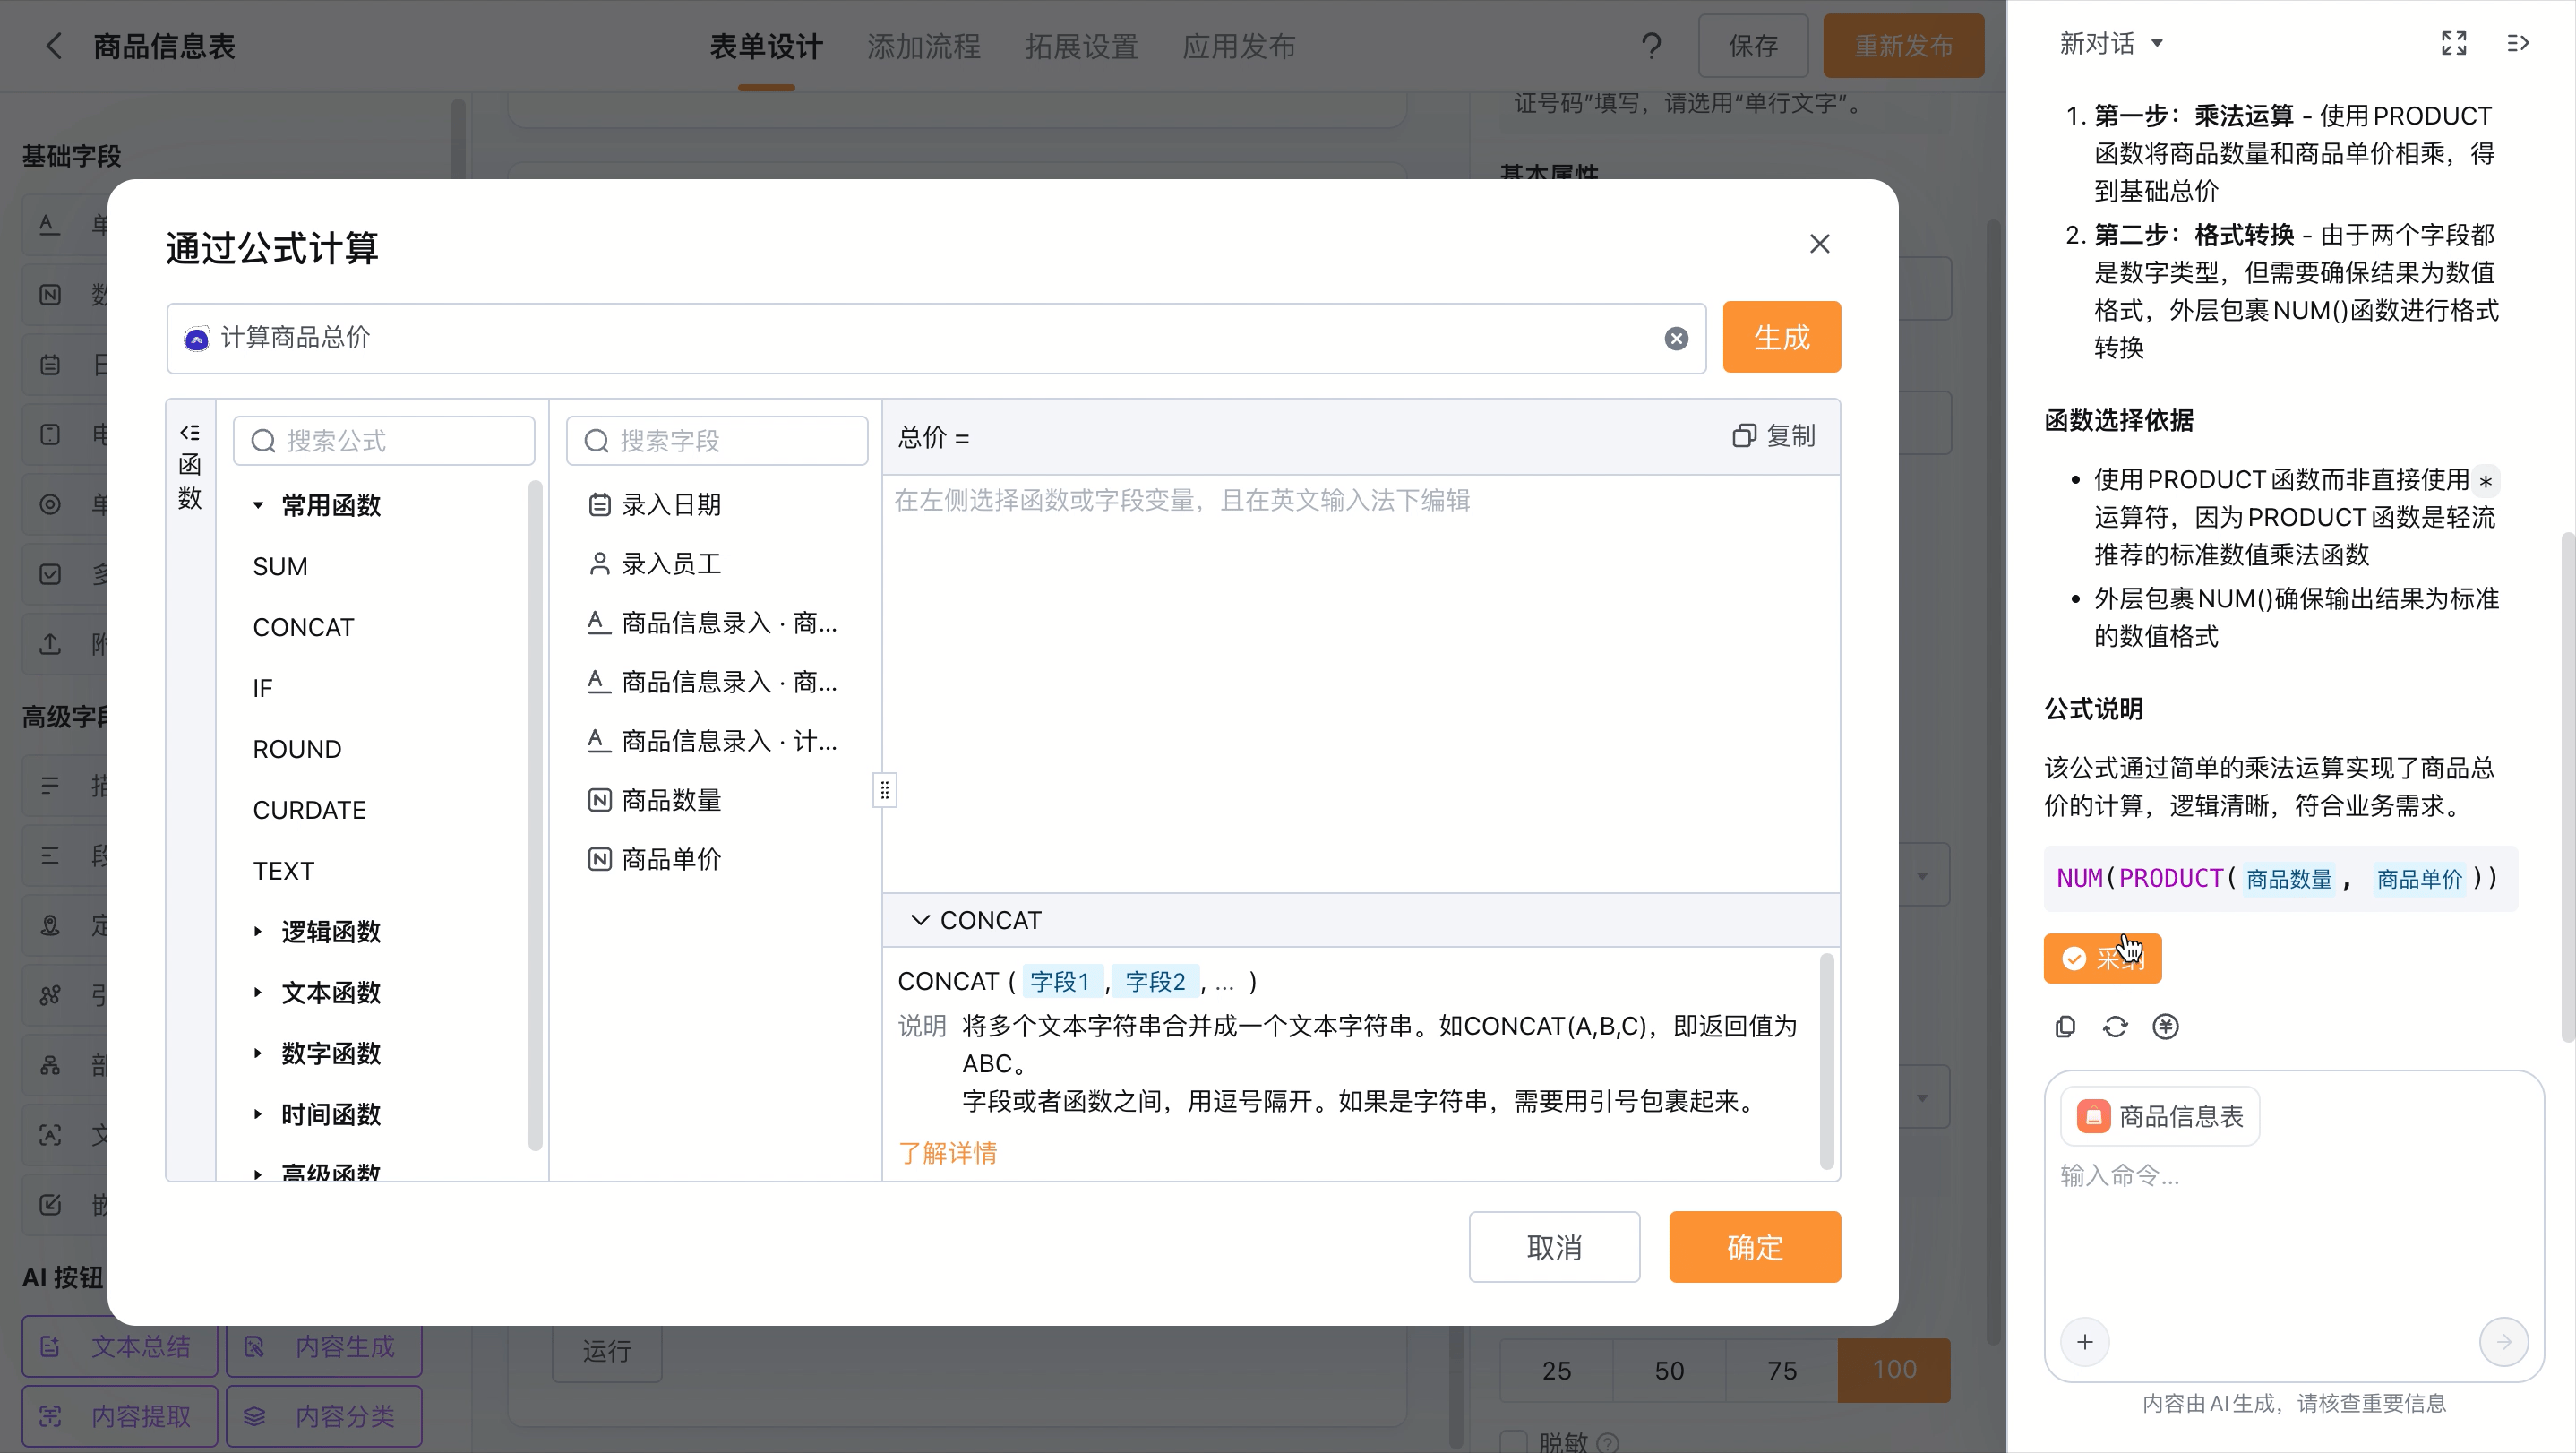
Task: Expand the AI chat panel to fullscreen
Action: [2453, 43]
